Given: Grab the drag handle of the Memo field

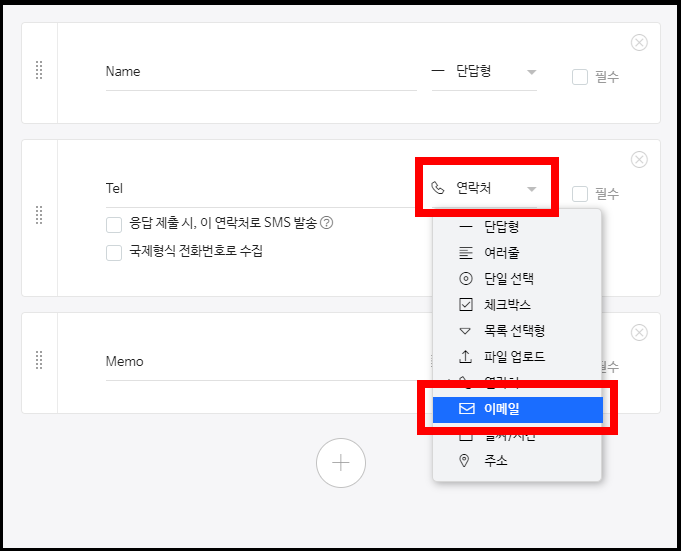Looking at the screenshot, I should 39,360.
